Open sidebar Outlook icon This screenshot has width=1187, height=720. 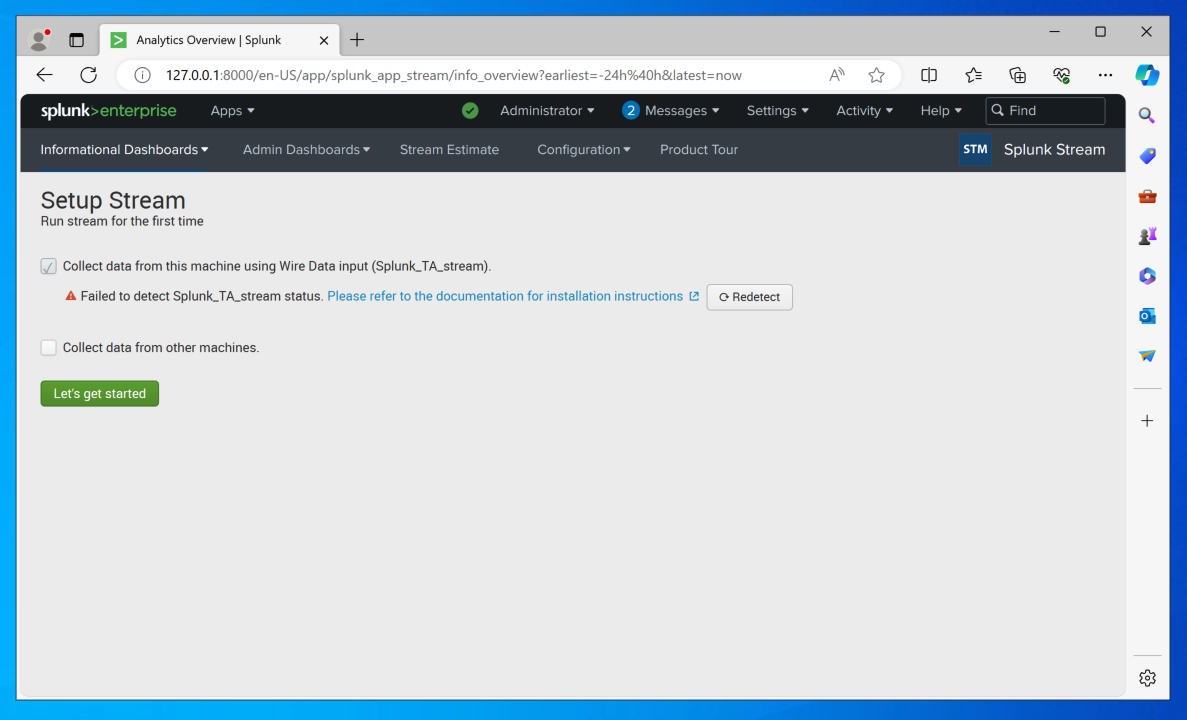click(x=1147, y=316)
